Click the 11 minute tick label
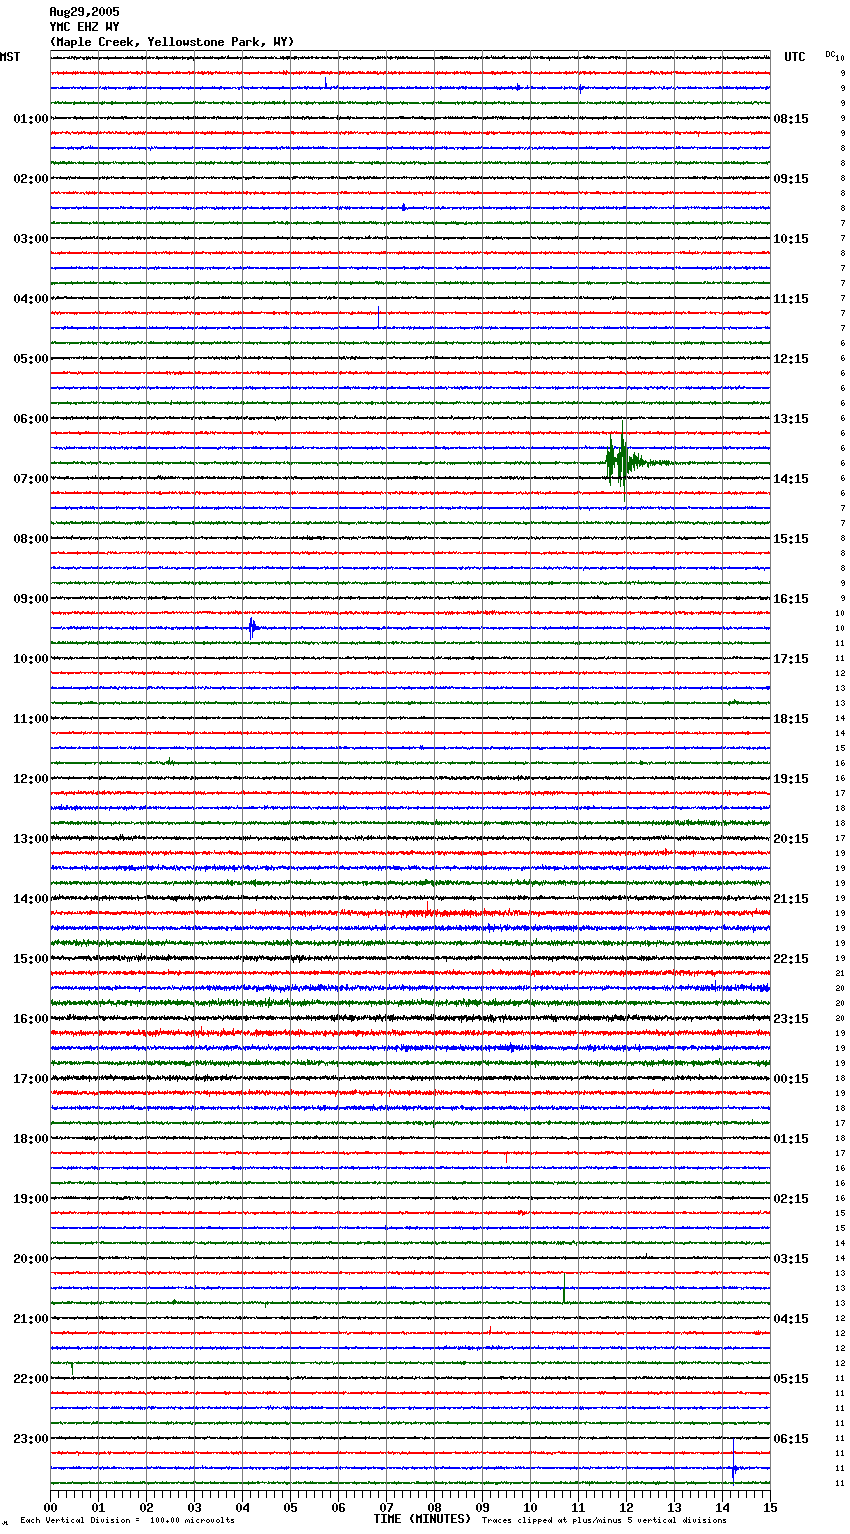This screenshot has height=1534, width=850. pos(578,1507)
